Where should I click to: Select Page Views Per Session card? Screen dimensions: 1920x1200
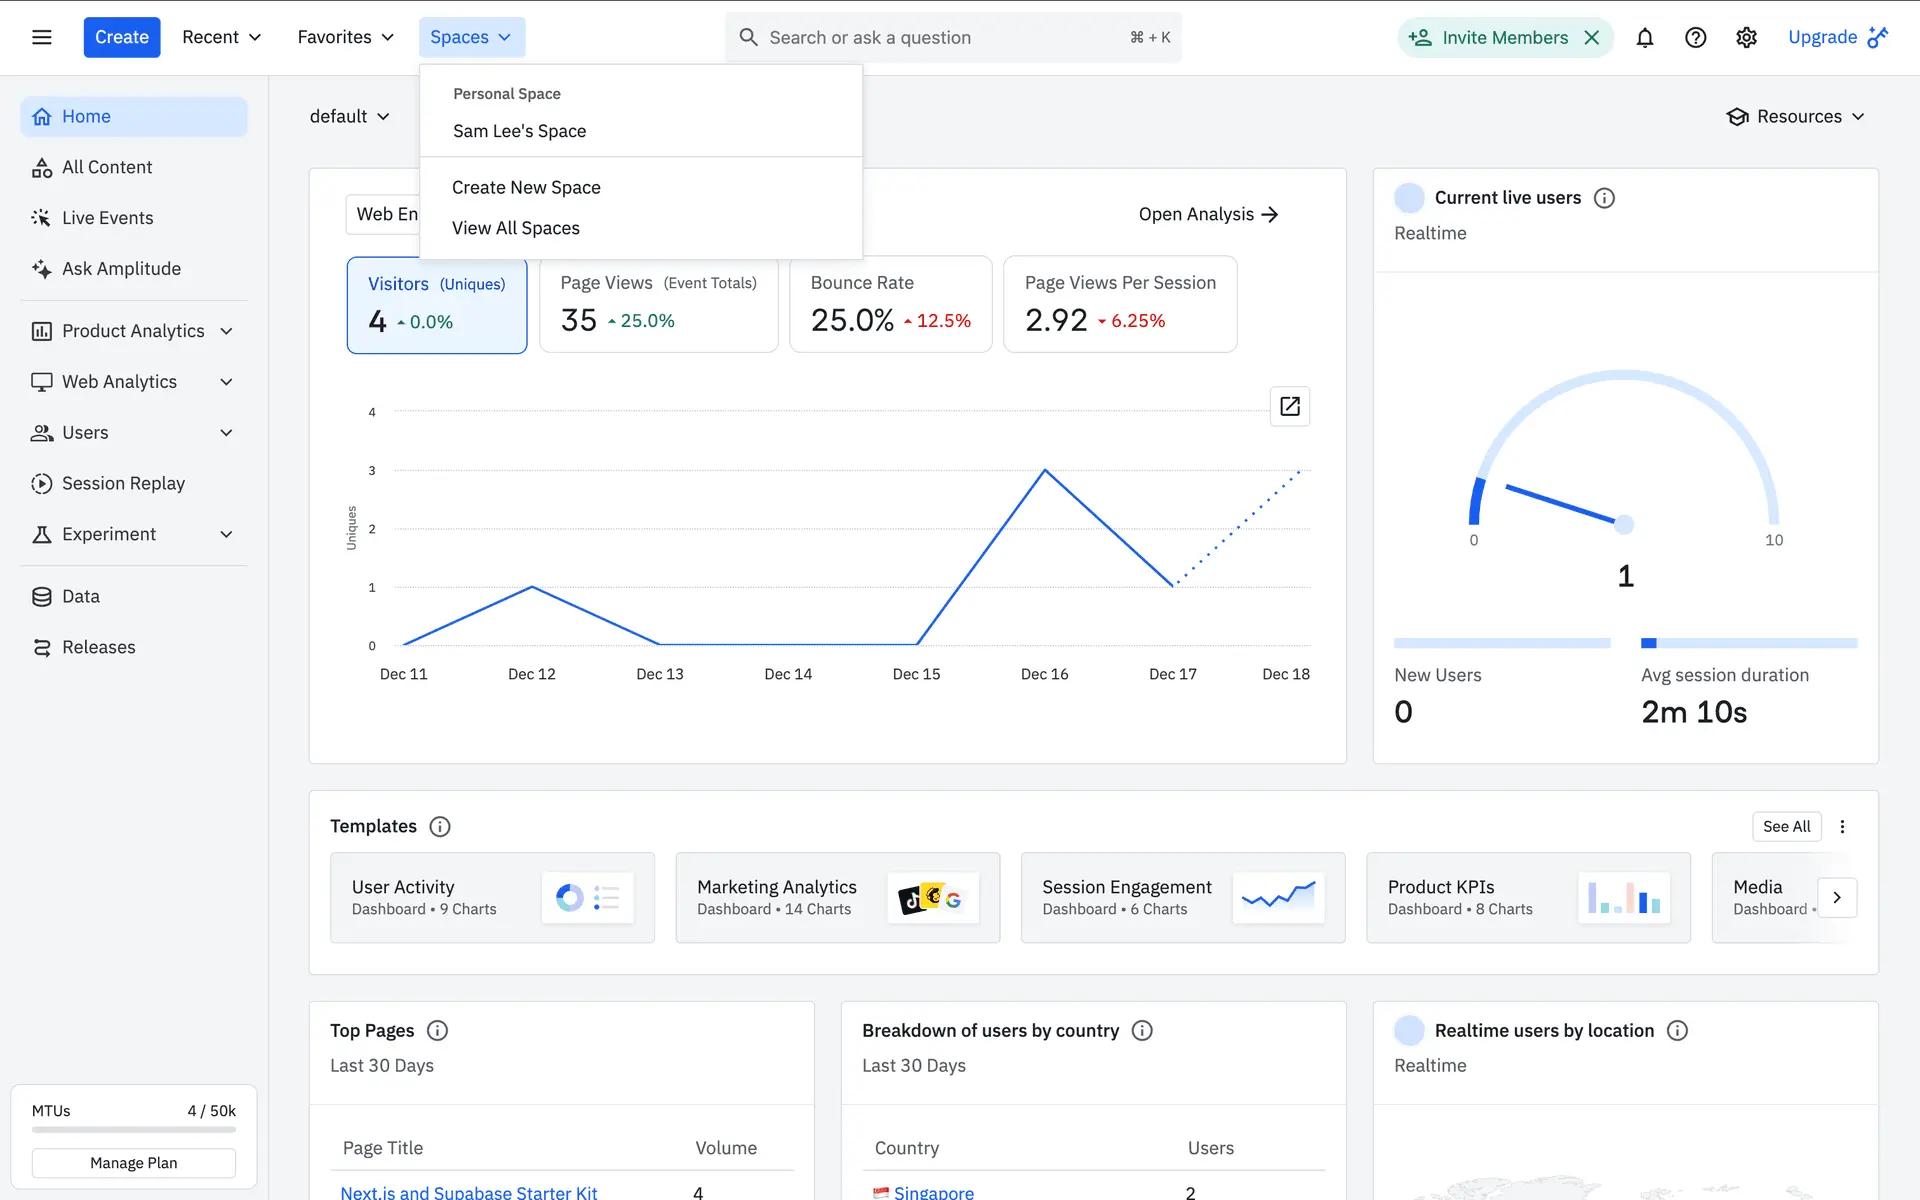pos(1119,304)
